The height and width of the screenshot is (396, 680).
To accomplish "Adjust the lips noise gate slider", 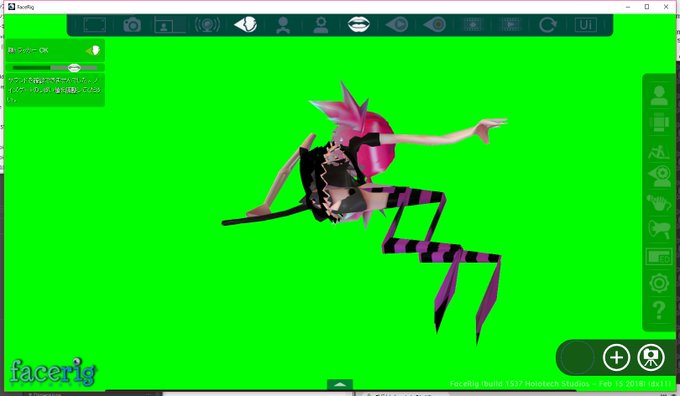I will coord(55,68).
